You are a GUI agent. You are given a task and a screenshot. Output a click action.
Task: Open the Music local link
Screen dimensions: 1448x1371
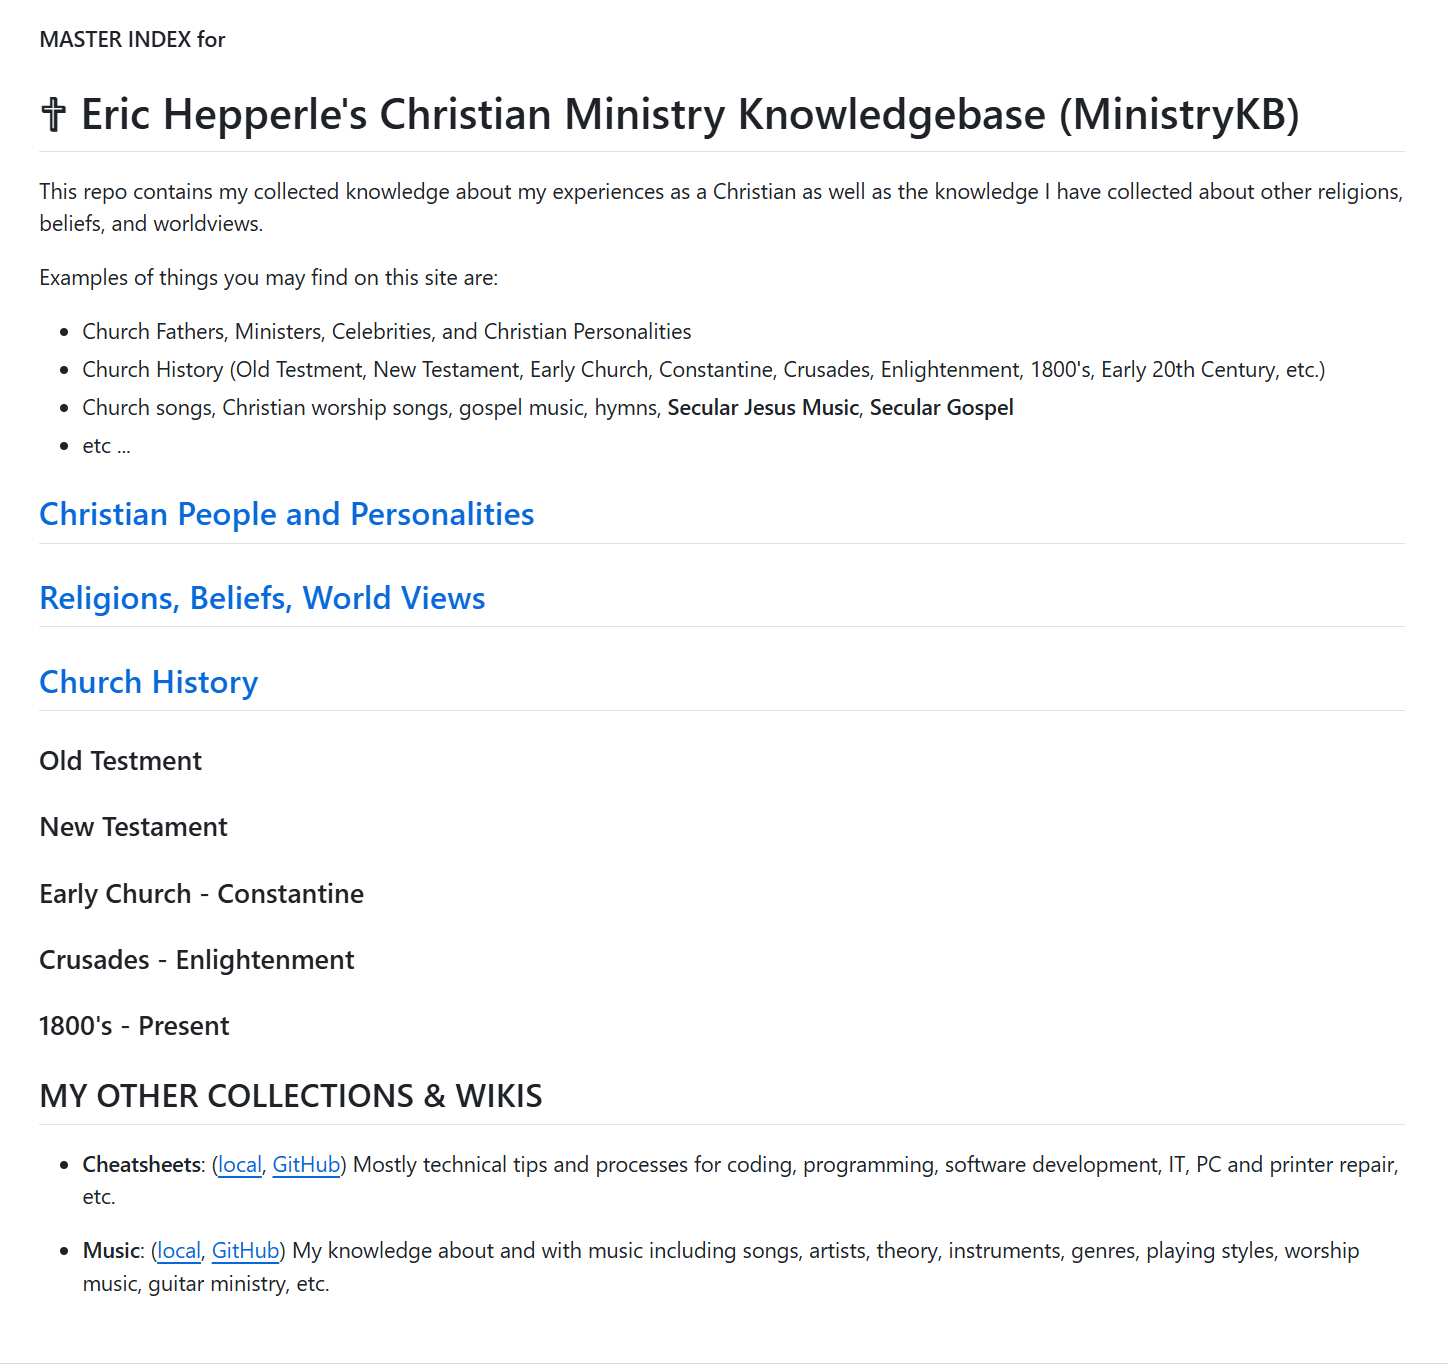179,1251
